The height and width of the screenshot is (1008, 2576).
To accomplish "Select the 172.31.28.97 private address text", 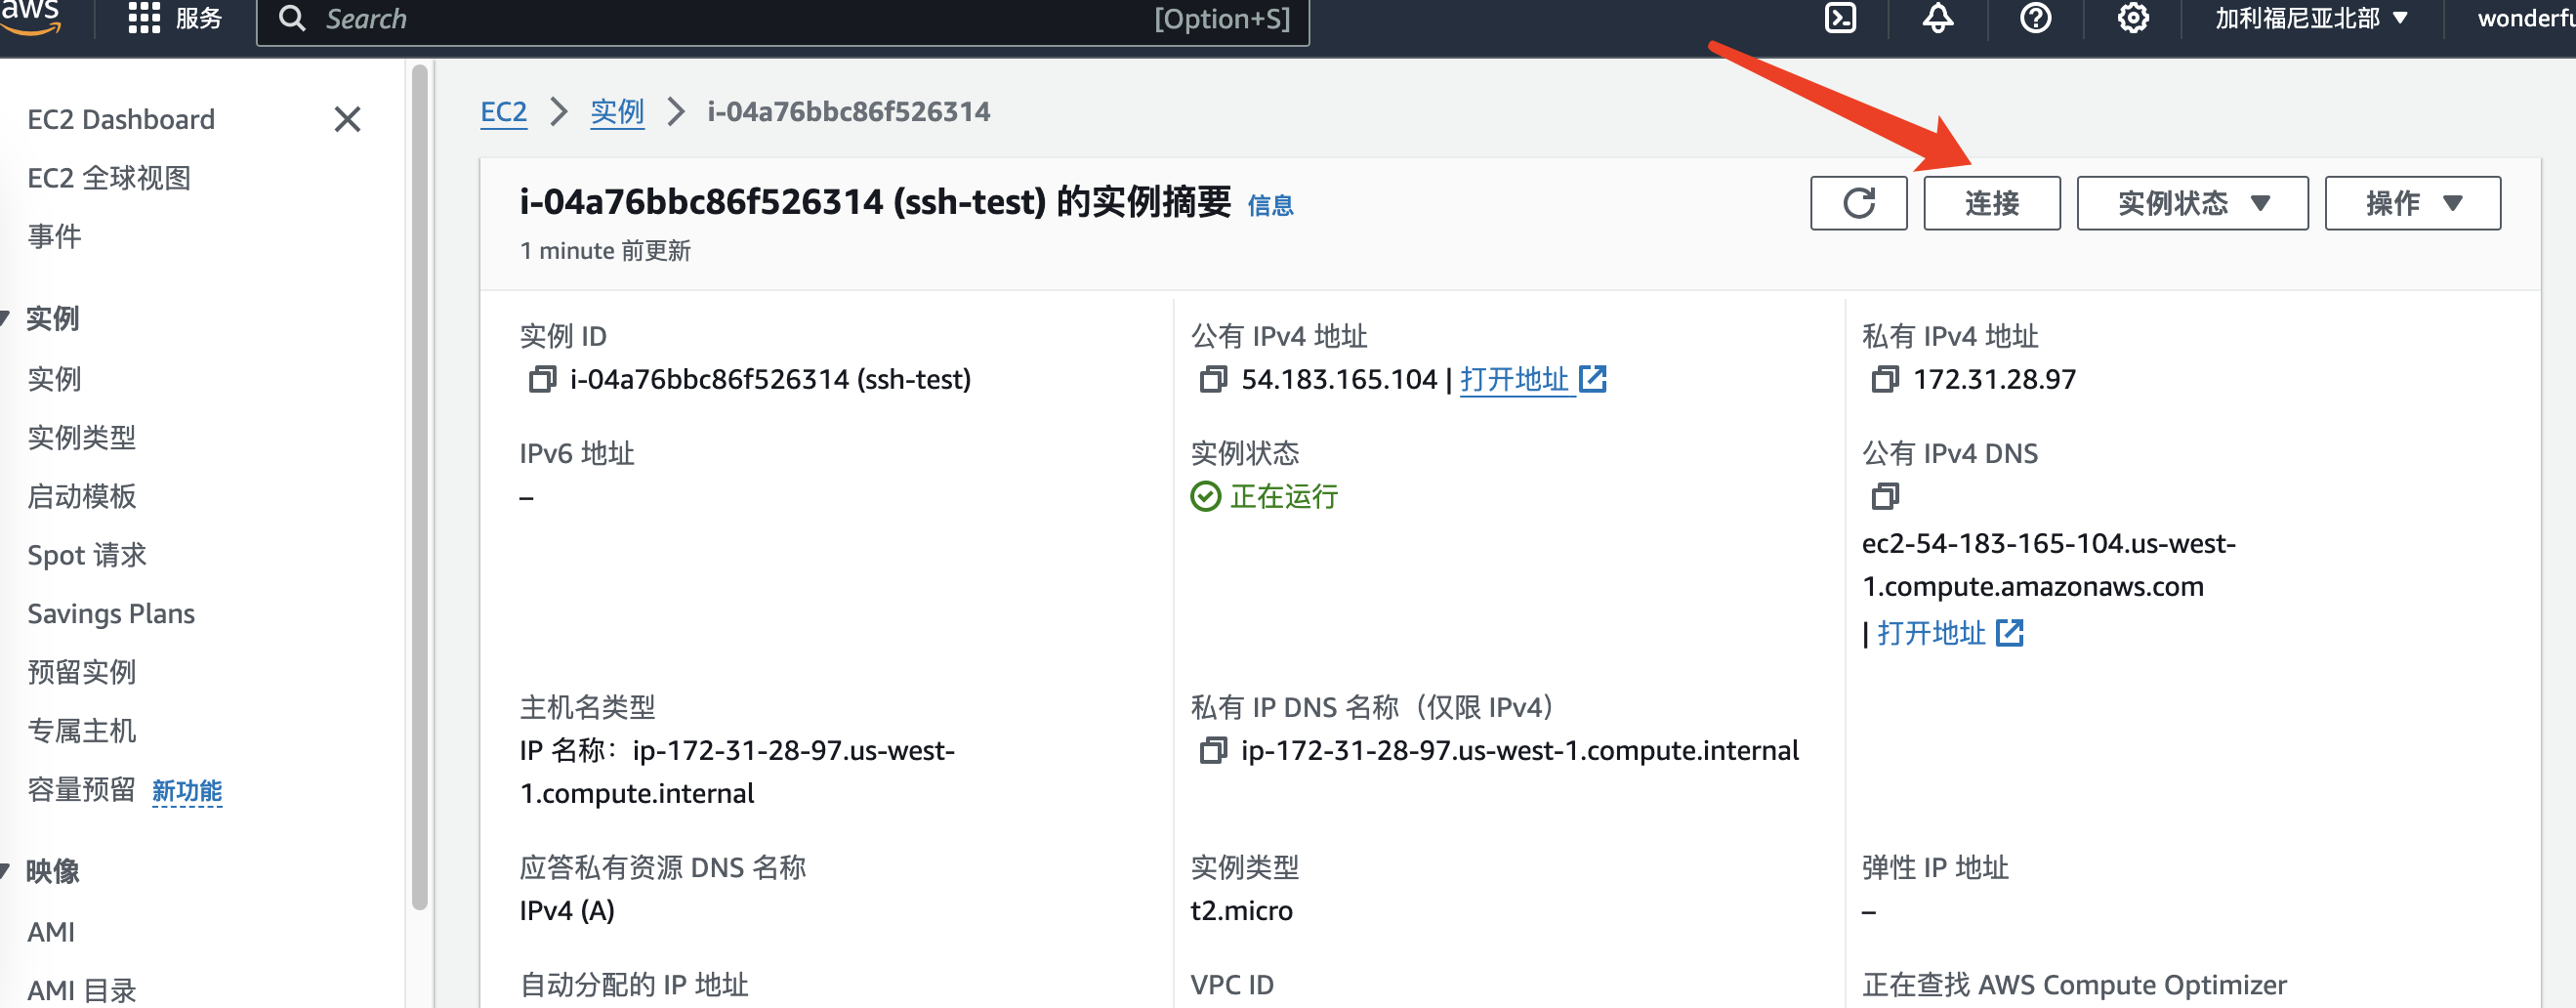I will pyautogui.click(x=1994, y=379).
